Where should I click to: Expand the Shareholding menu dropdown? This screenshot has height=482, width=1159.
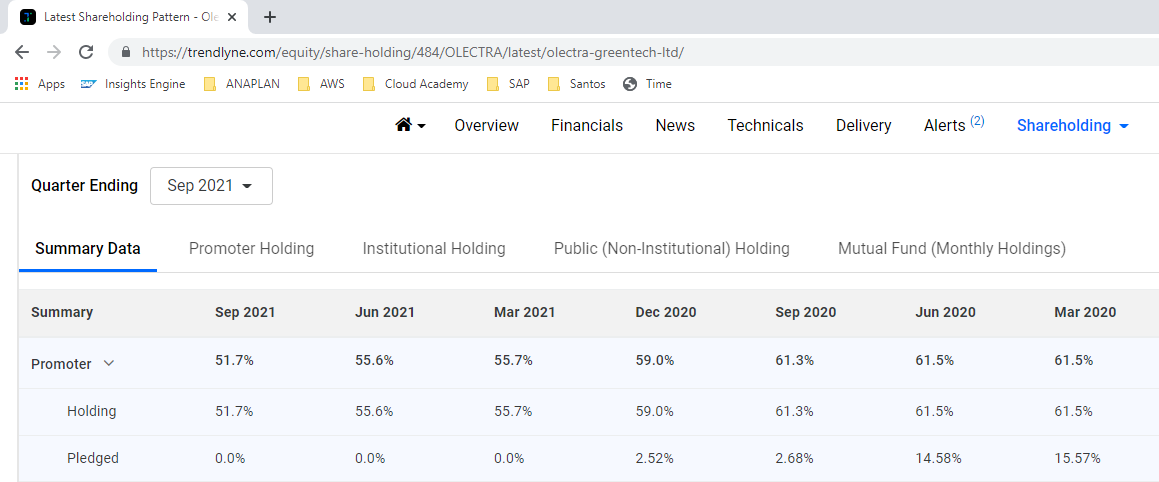pyautogui.click(x=1072, y=125)
